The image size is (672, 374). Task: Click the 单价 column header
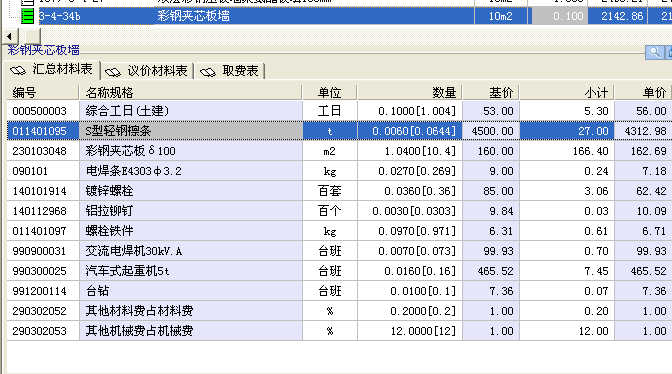(x=643, y=92)
